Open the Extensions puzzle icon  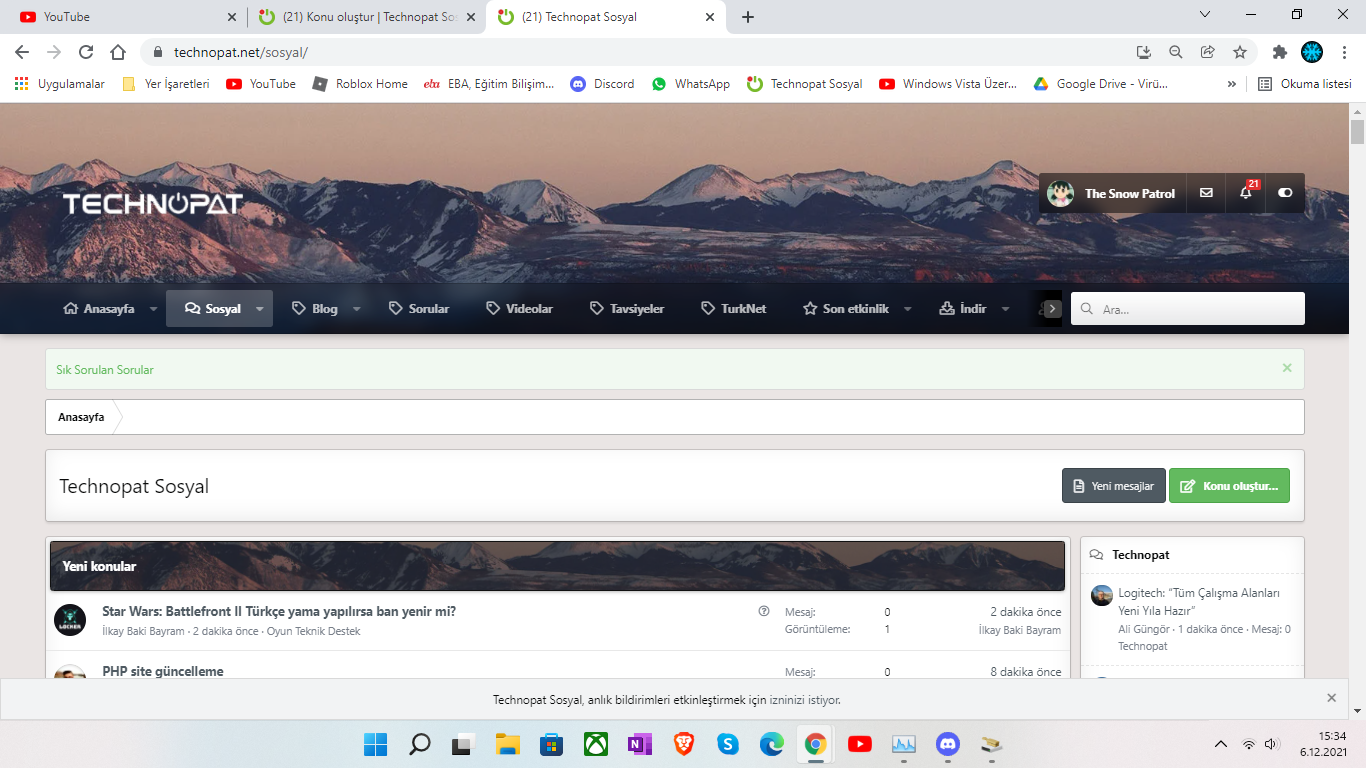[x=1280, y=52]
